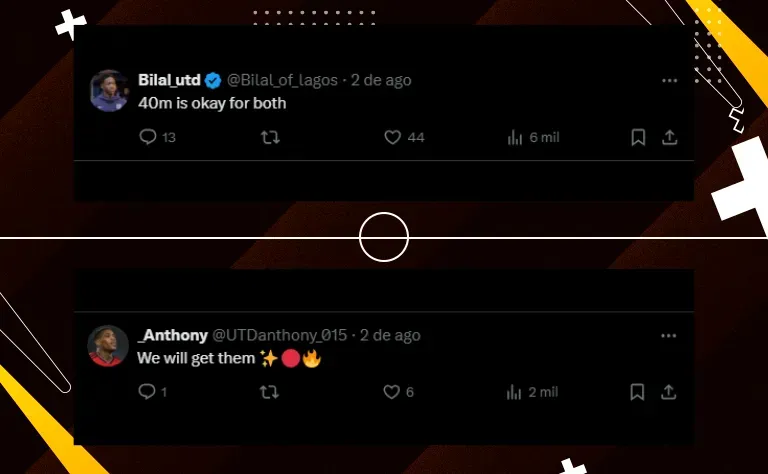Retweet the "We will get them" post

[270, 392]
